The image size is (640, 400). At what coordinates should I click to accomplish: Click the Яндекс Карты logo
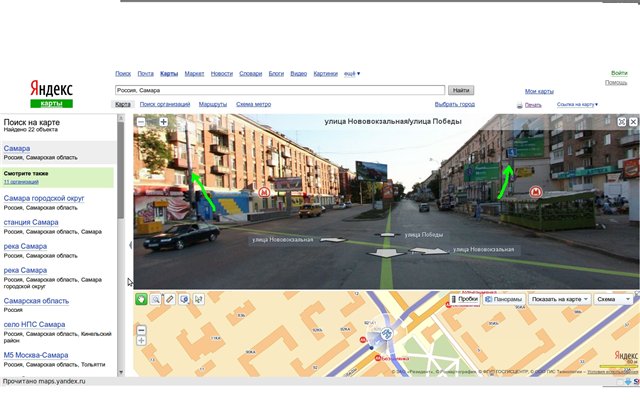[x=51, y=94]
